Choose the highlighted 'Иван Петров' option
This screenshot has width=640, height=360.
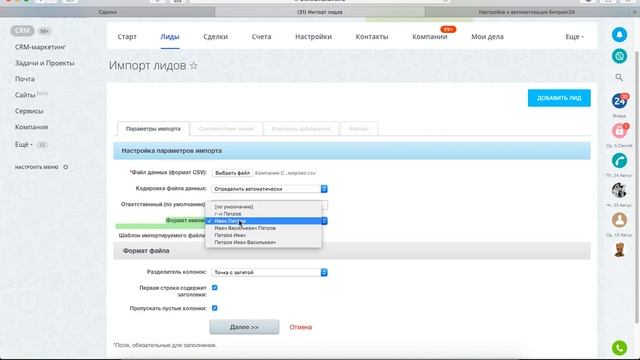pos(264,221)
